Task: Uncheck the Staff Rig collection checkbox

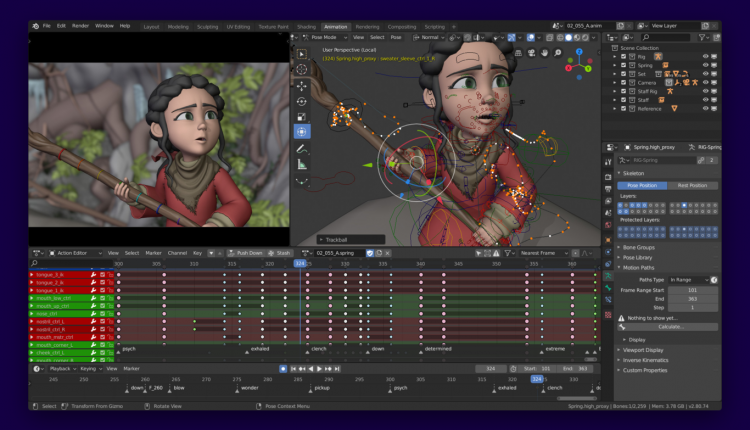Action: click(x=623, y=91)
